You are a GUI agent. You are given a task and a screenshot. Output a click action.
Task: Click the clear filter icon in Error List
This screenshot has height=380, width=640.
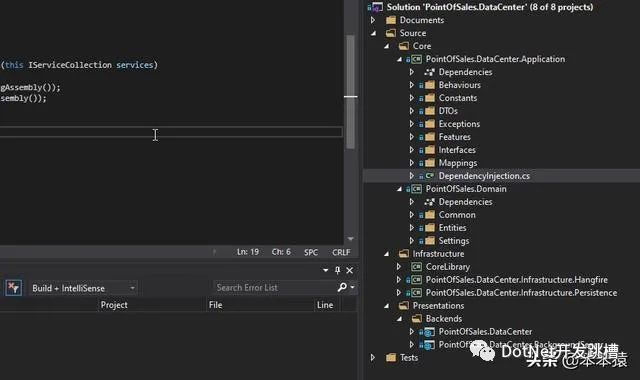pos(13,288)
